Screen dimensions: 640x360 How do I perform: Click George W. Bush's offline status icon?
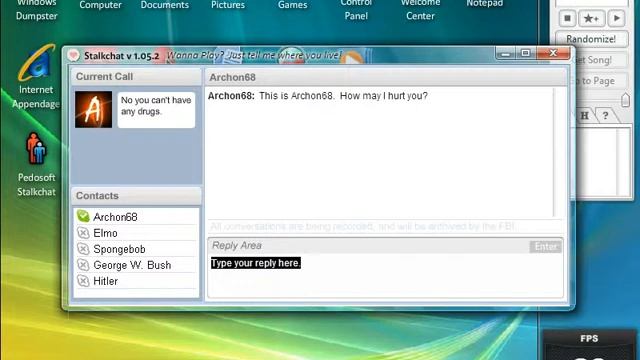pos(83,265)
